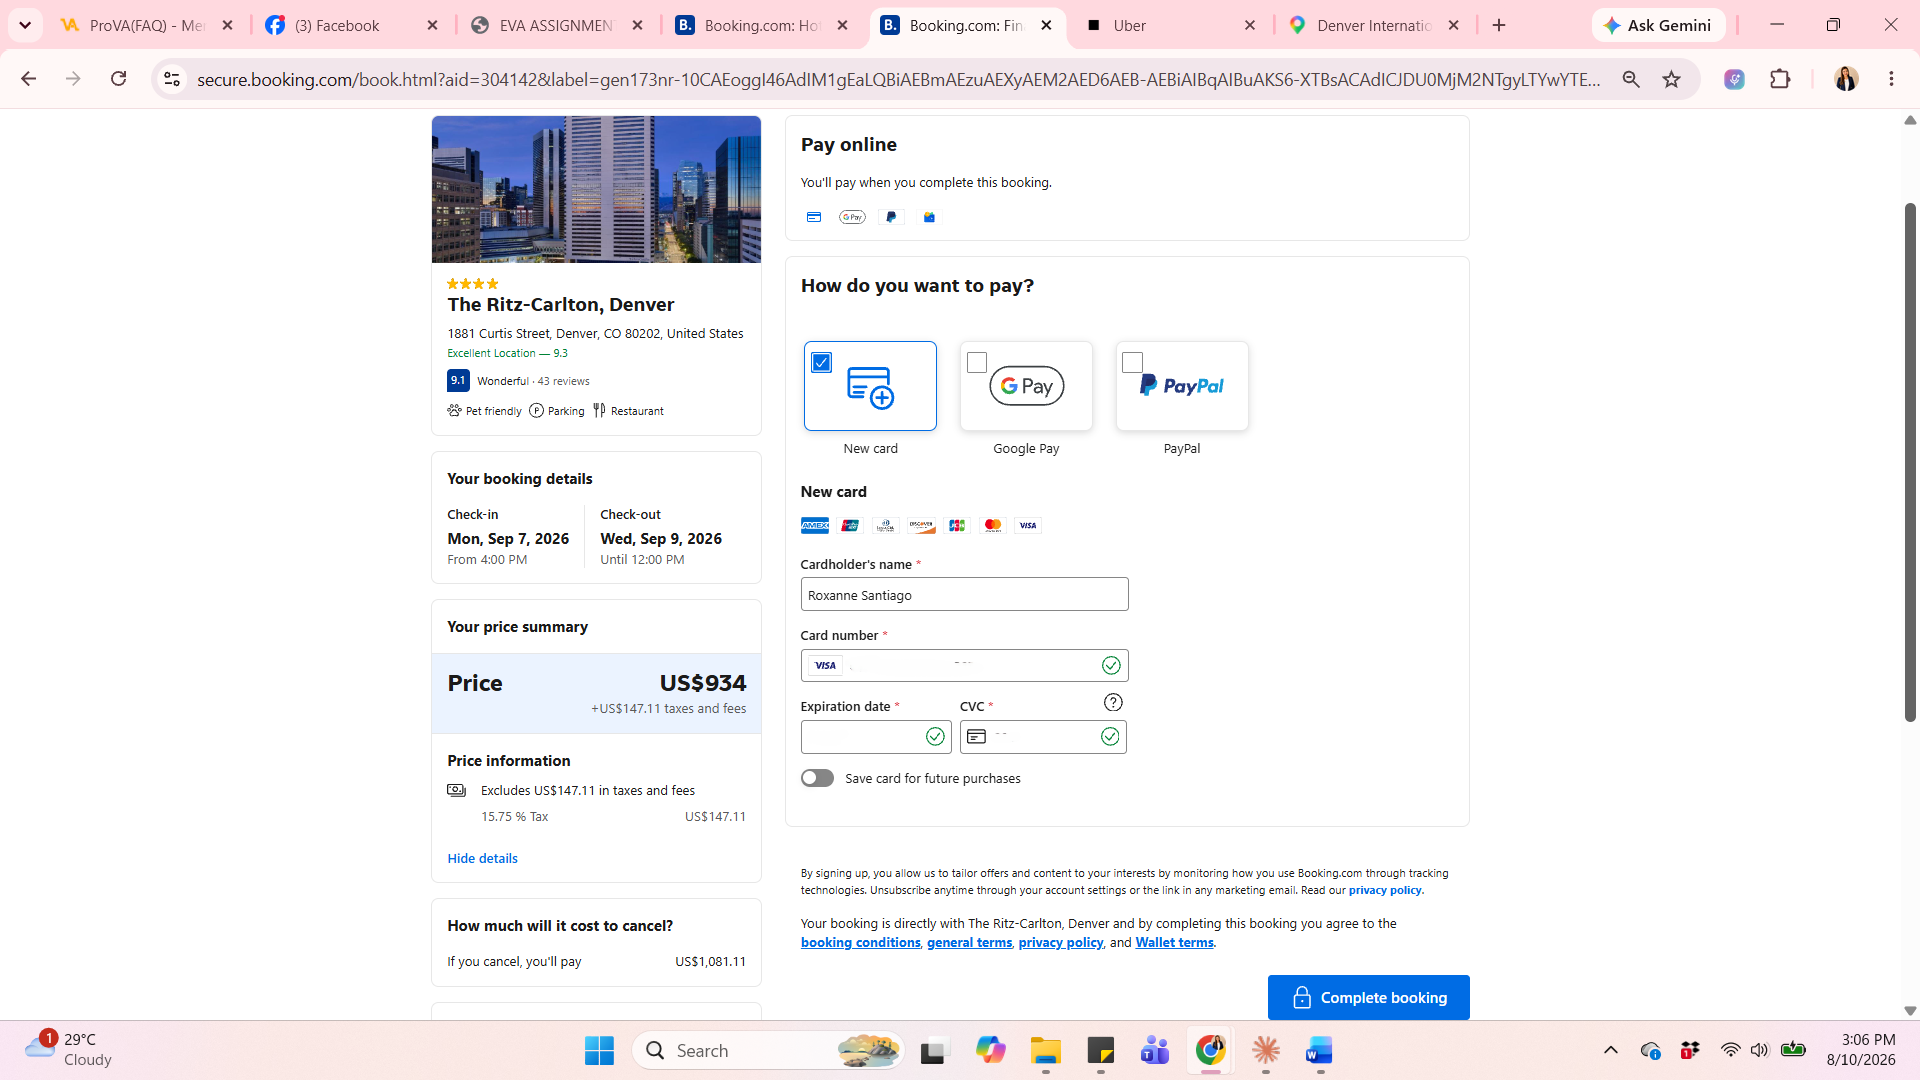The height and width of the screenshot is (1080, 1920).
Task: Open the Chrome three-dot menu
Action: [x=1891, y=79]
